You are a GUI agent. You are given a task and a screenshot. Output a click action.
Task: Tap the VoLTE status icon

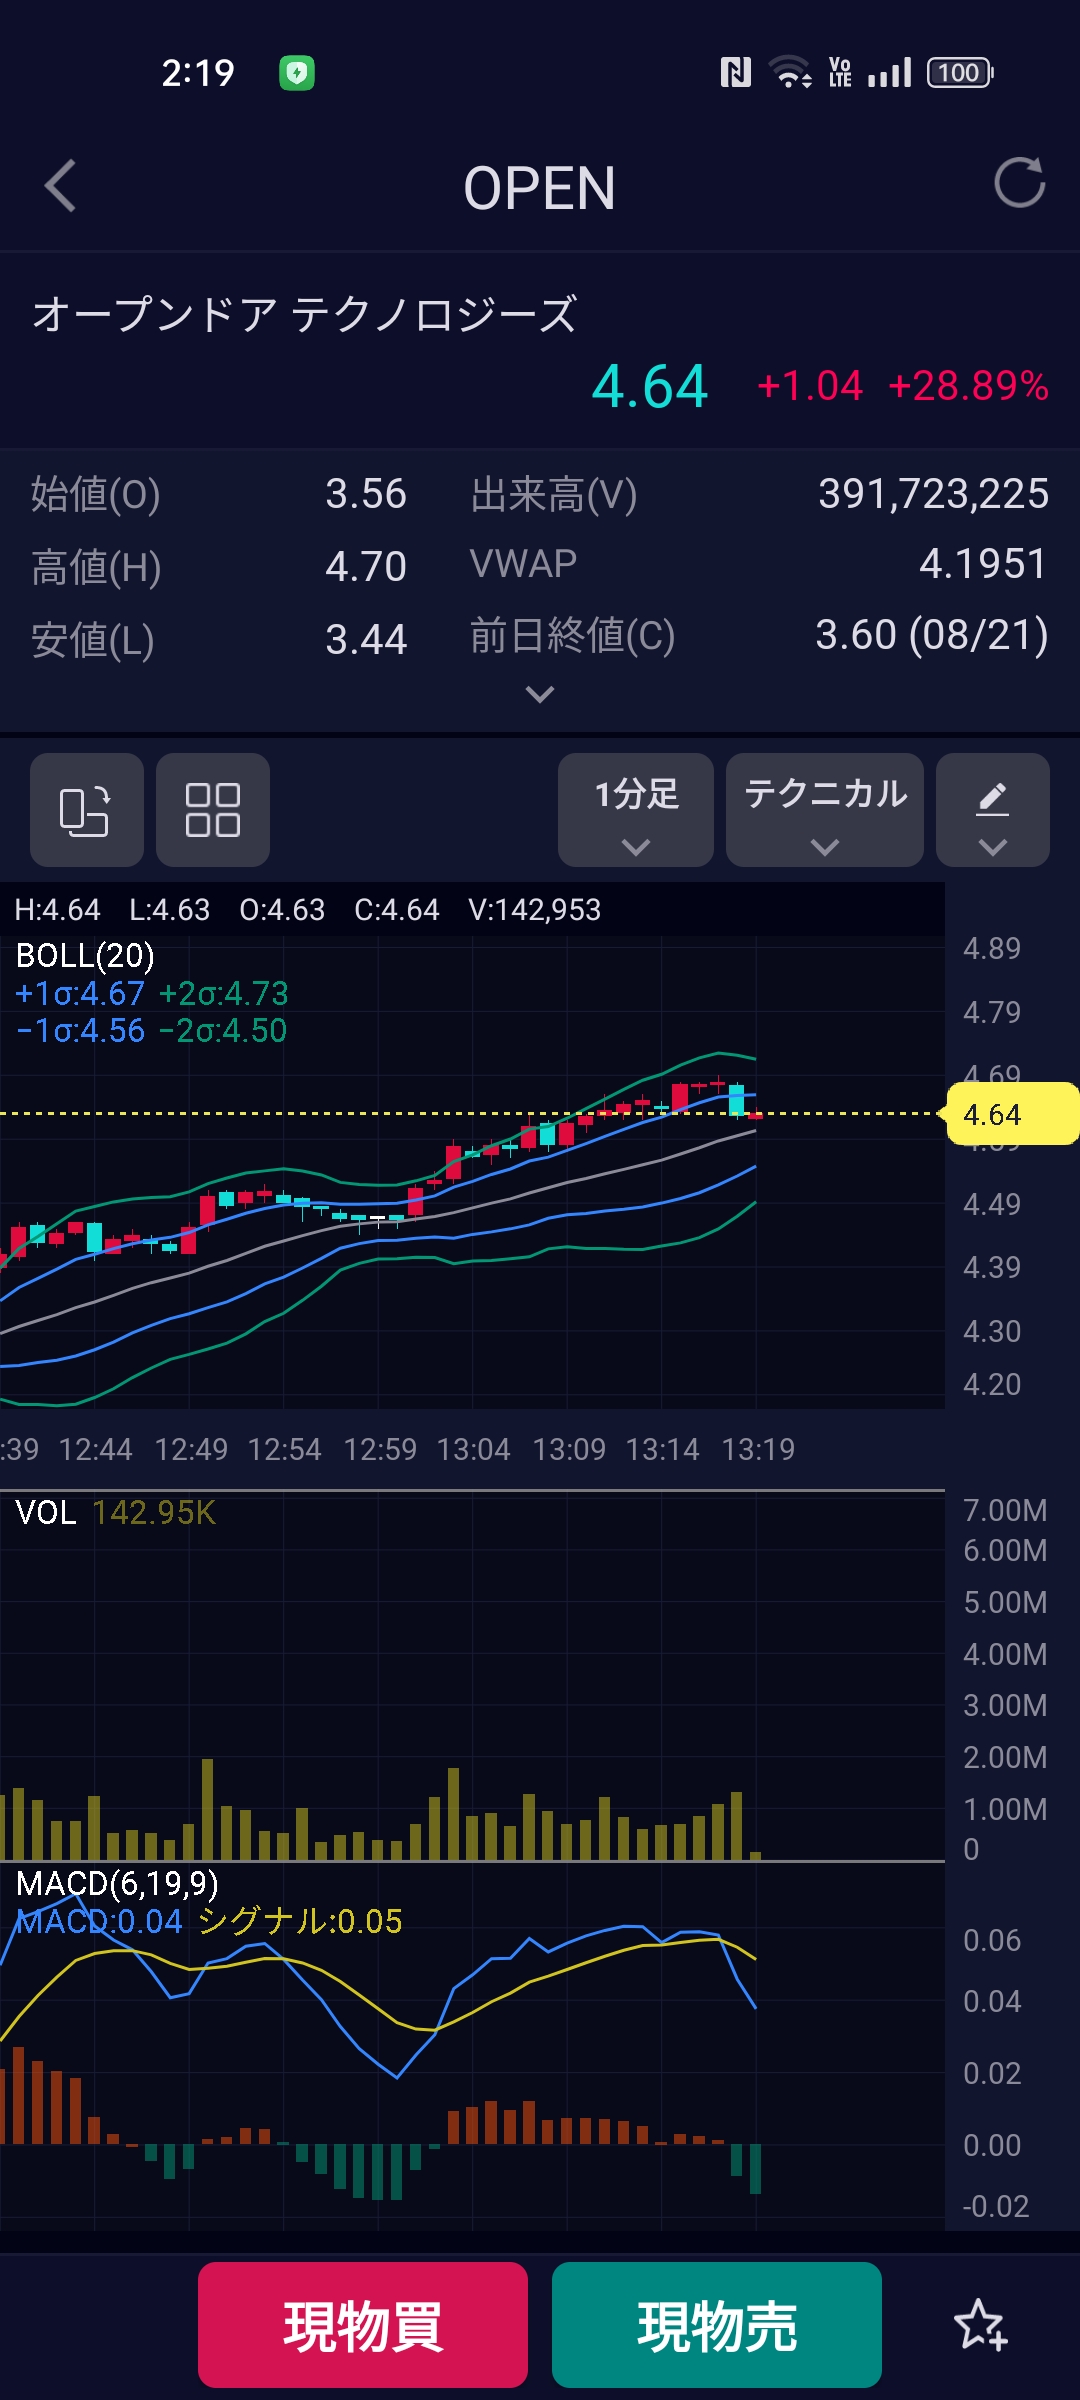840,73
